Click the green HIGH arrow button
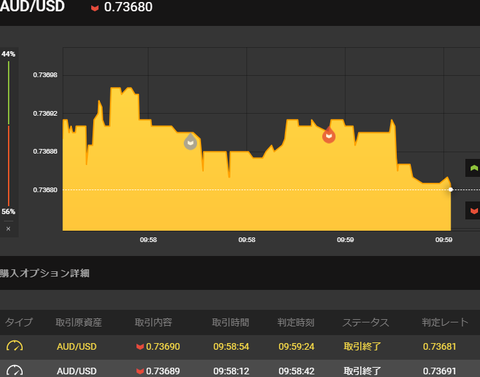The height and width of the screenshot is (377, 480). click(x=473, y=168)
